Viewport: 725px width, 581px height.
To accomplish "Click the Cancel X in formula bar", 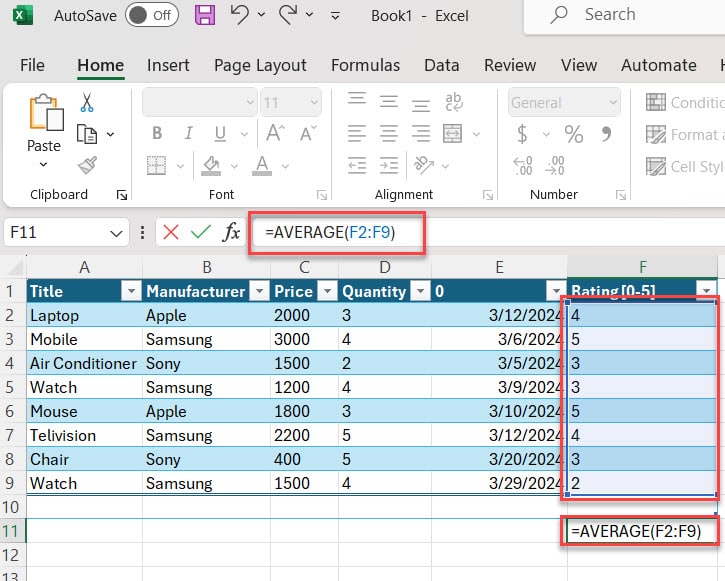I will (x=171, y=232).
